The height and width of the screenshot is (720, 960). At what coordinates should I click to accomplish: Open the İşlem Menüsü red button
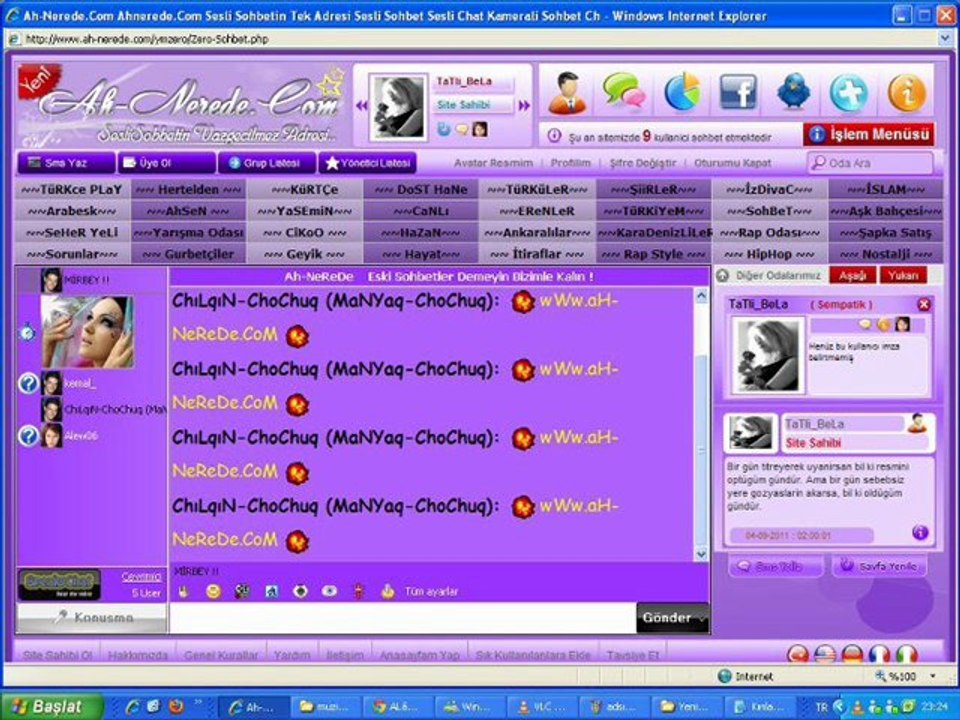click(869, 134)
